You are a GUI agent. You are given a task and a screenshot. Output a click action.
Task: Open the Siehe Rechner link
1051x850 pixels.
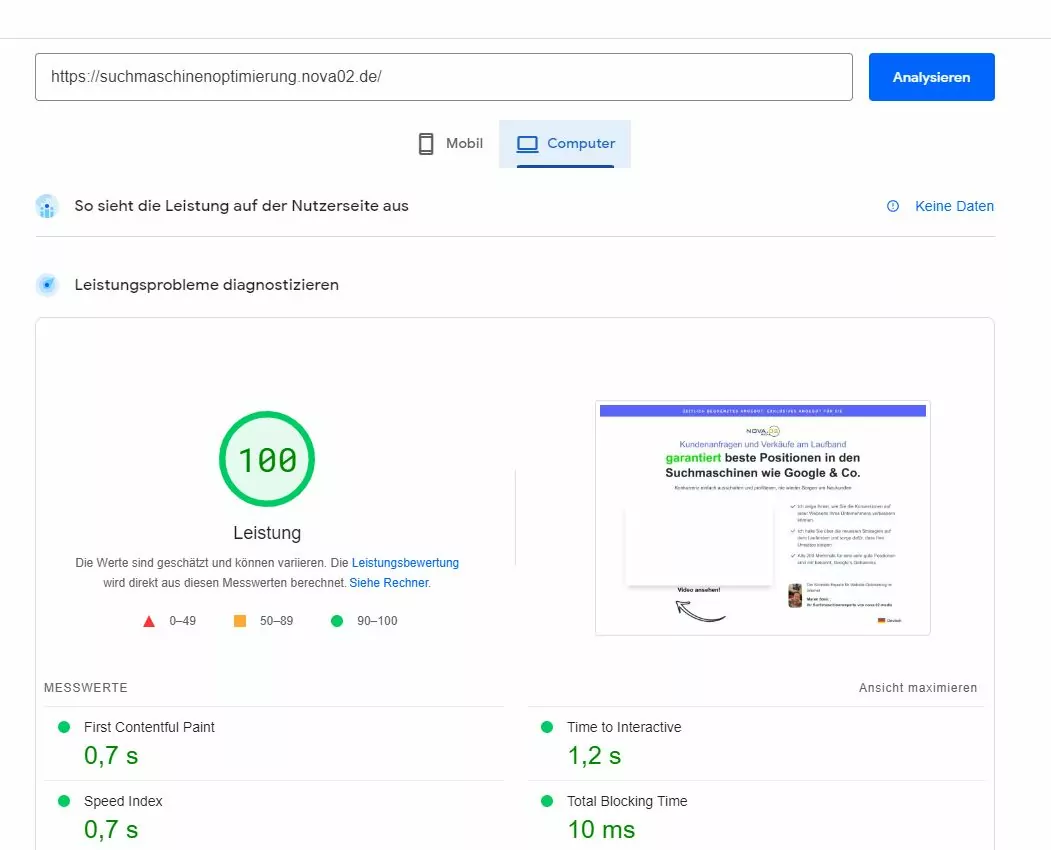(389, 583)
